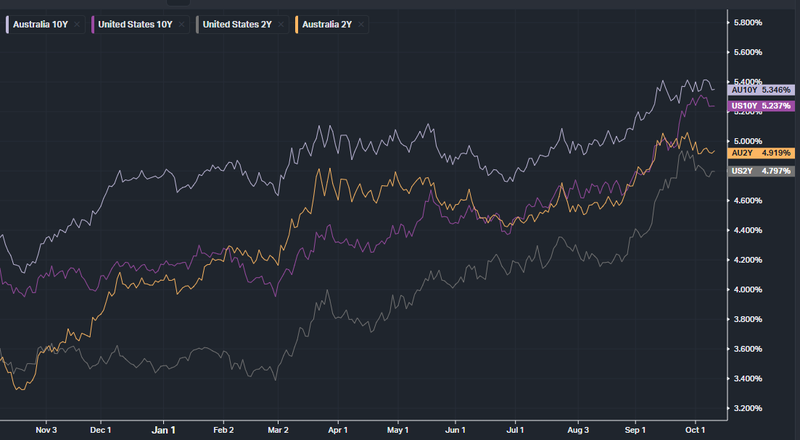Click the Dec 1 date label
The width and height of the screenshot is (800, 440).
pos(101,430)
